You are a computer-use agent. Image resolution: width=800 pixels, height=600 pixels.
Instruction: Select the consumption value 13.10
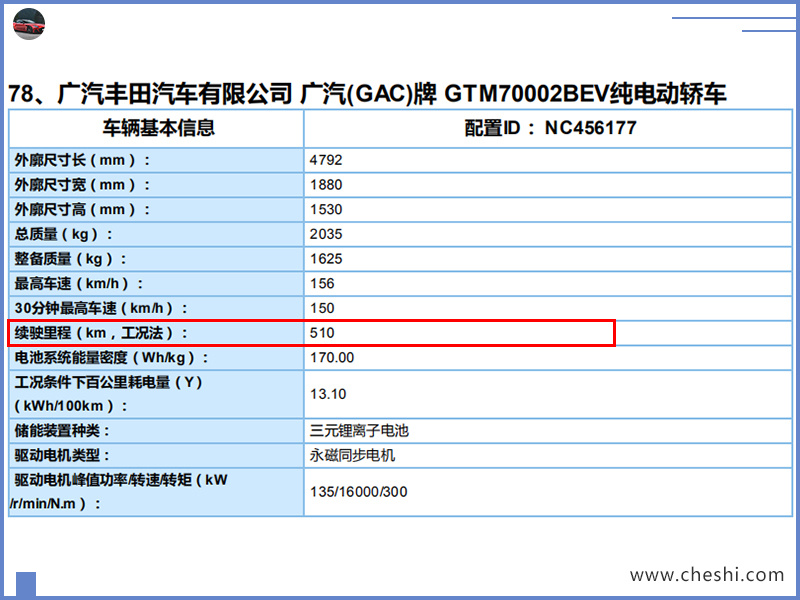tap(328, 394)
